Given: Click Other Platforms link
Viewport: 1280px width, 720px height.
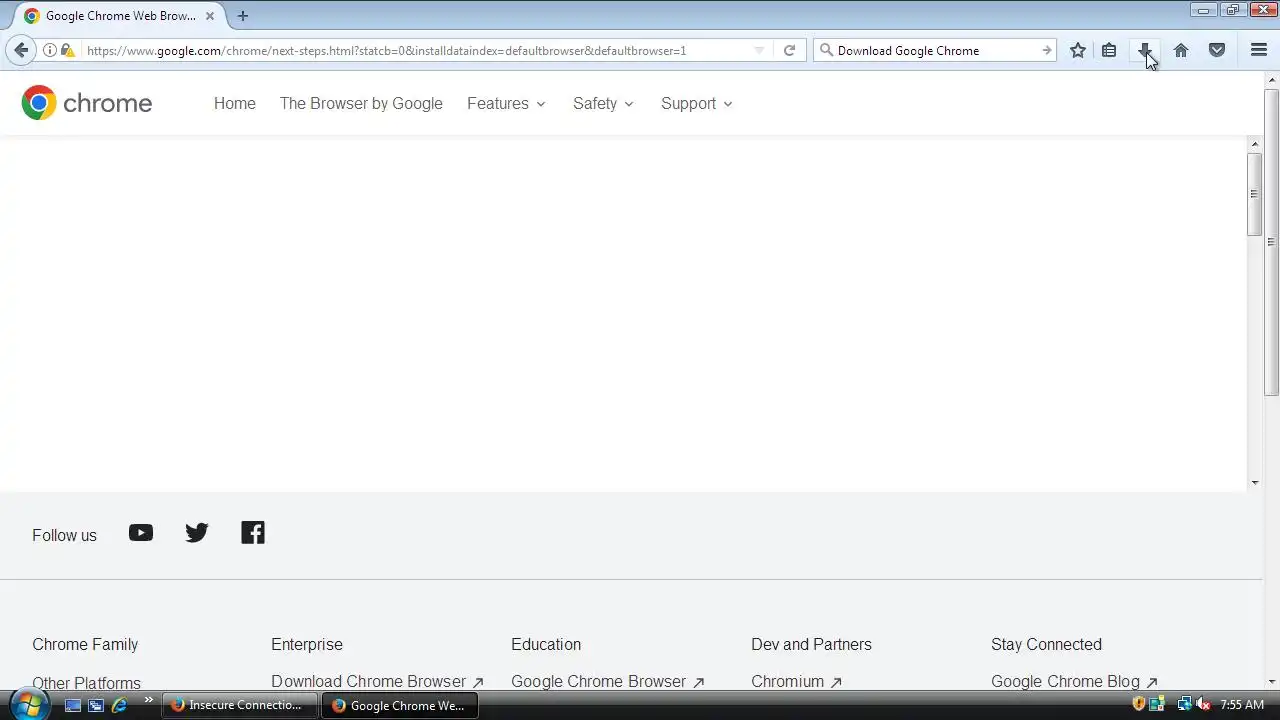Looking at the screenshot, I should pos(86,682).
